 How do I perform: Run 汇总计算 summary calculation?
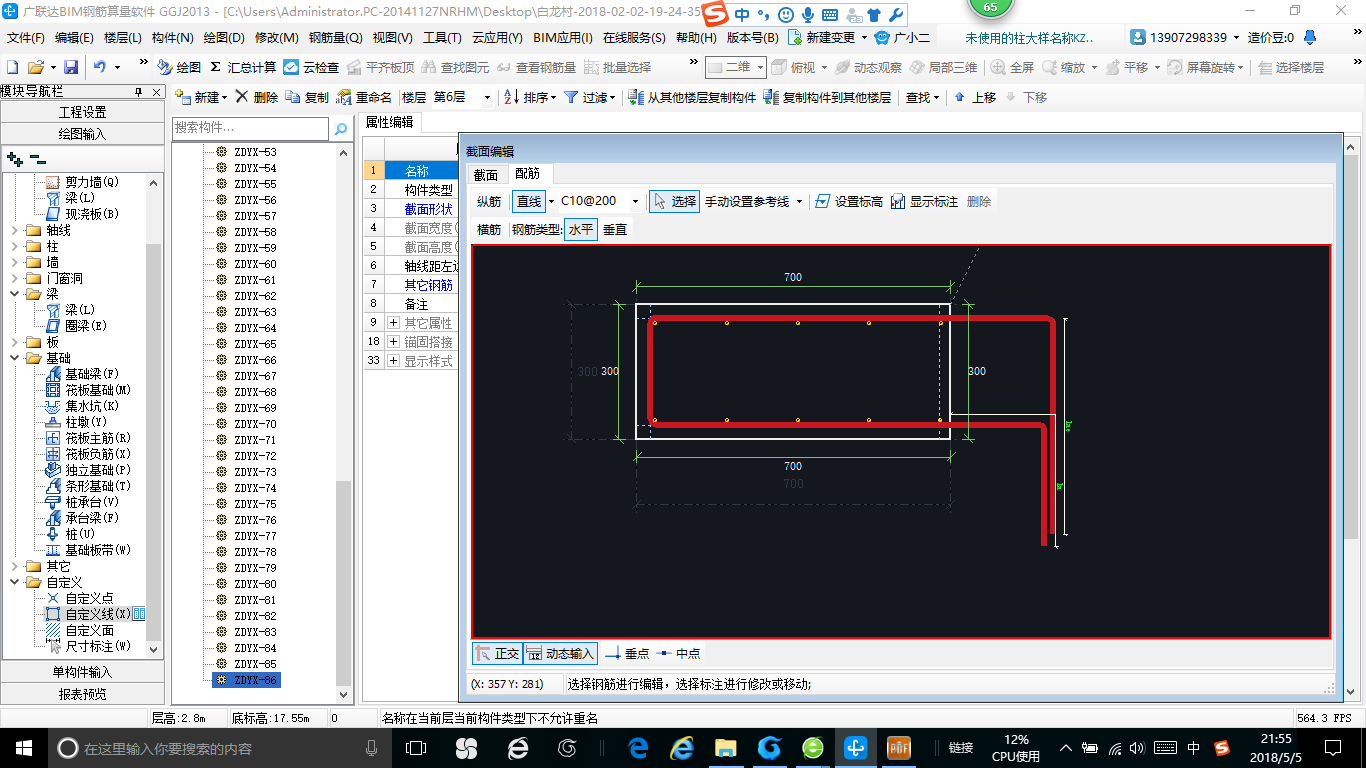(x=243, y=67)
